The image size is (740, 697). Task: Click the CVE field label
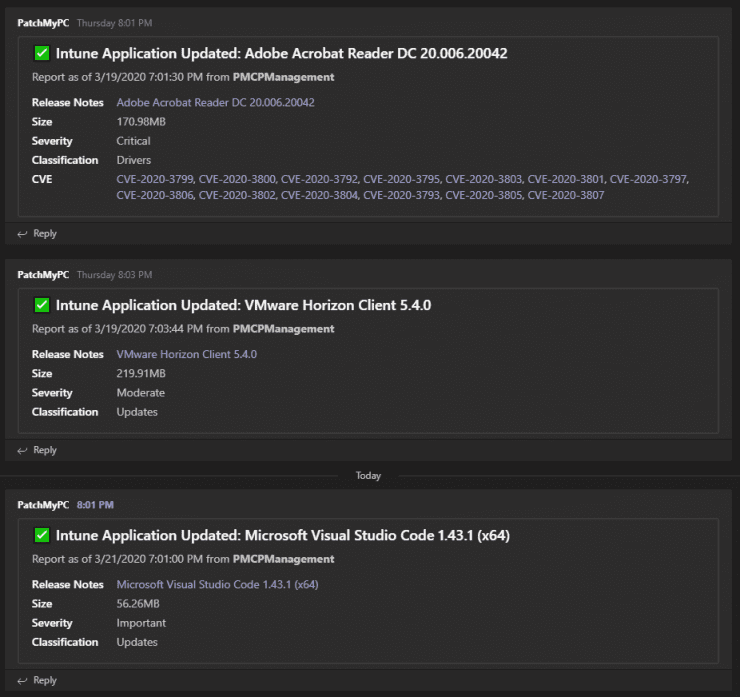click(42, 179)
